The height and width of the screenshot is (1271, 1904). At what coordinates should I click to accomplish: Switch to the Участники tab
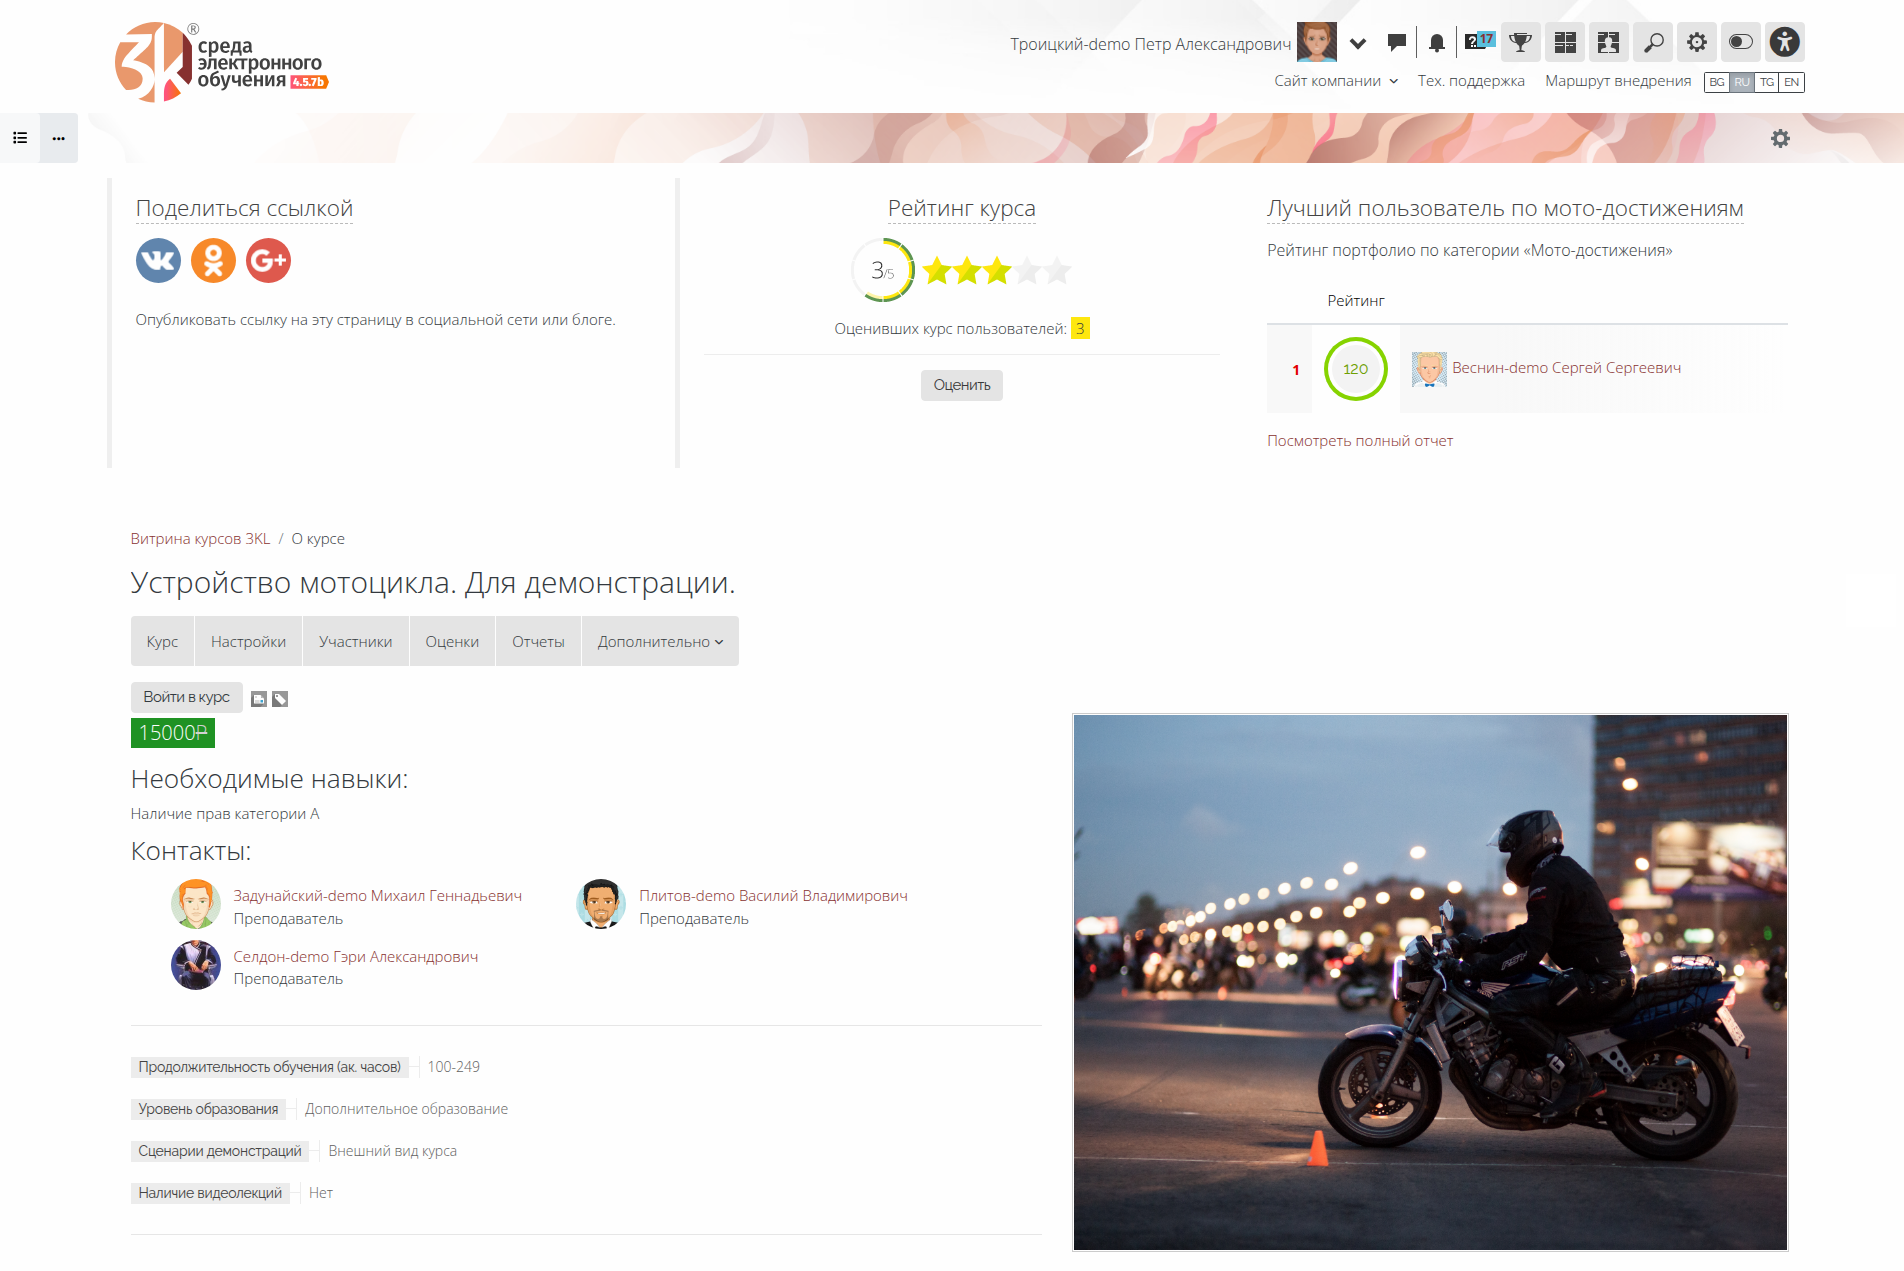[x=355, y=642]
